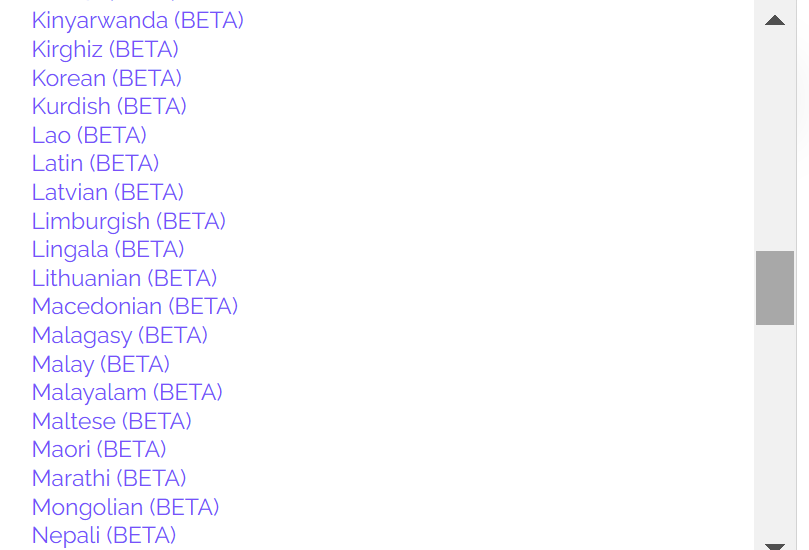
Task: Select Macedonian (BETA) language
Action: coord(135,306)
